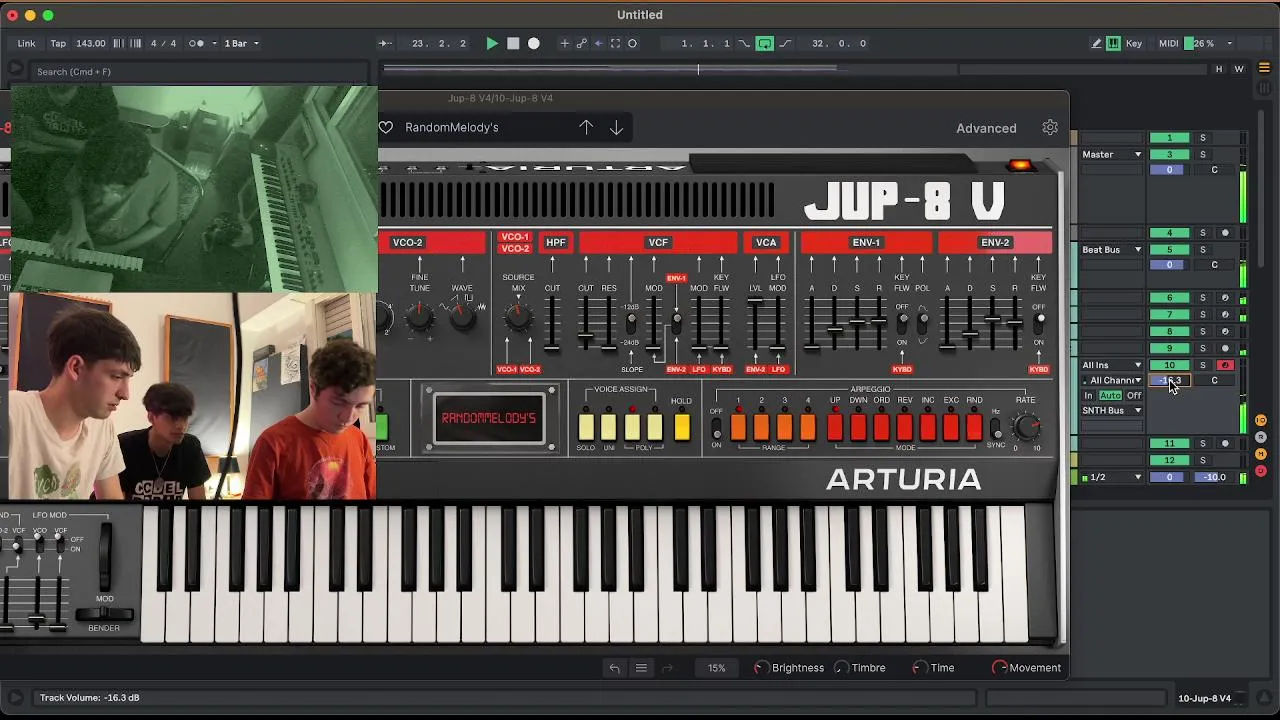1280x720 pixels.
Task: Open the RandomMelody's preset name browser
Action: (x=452, y=127)
